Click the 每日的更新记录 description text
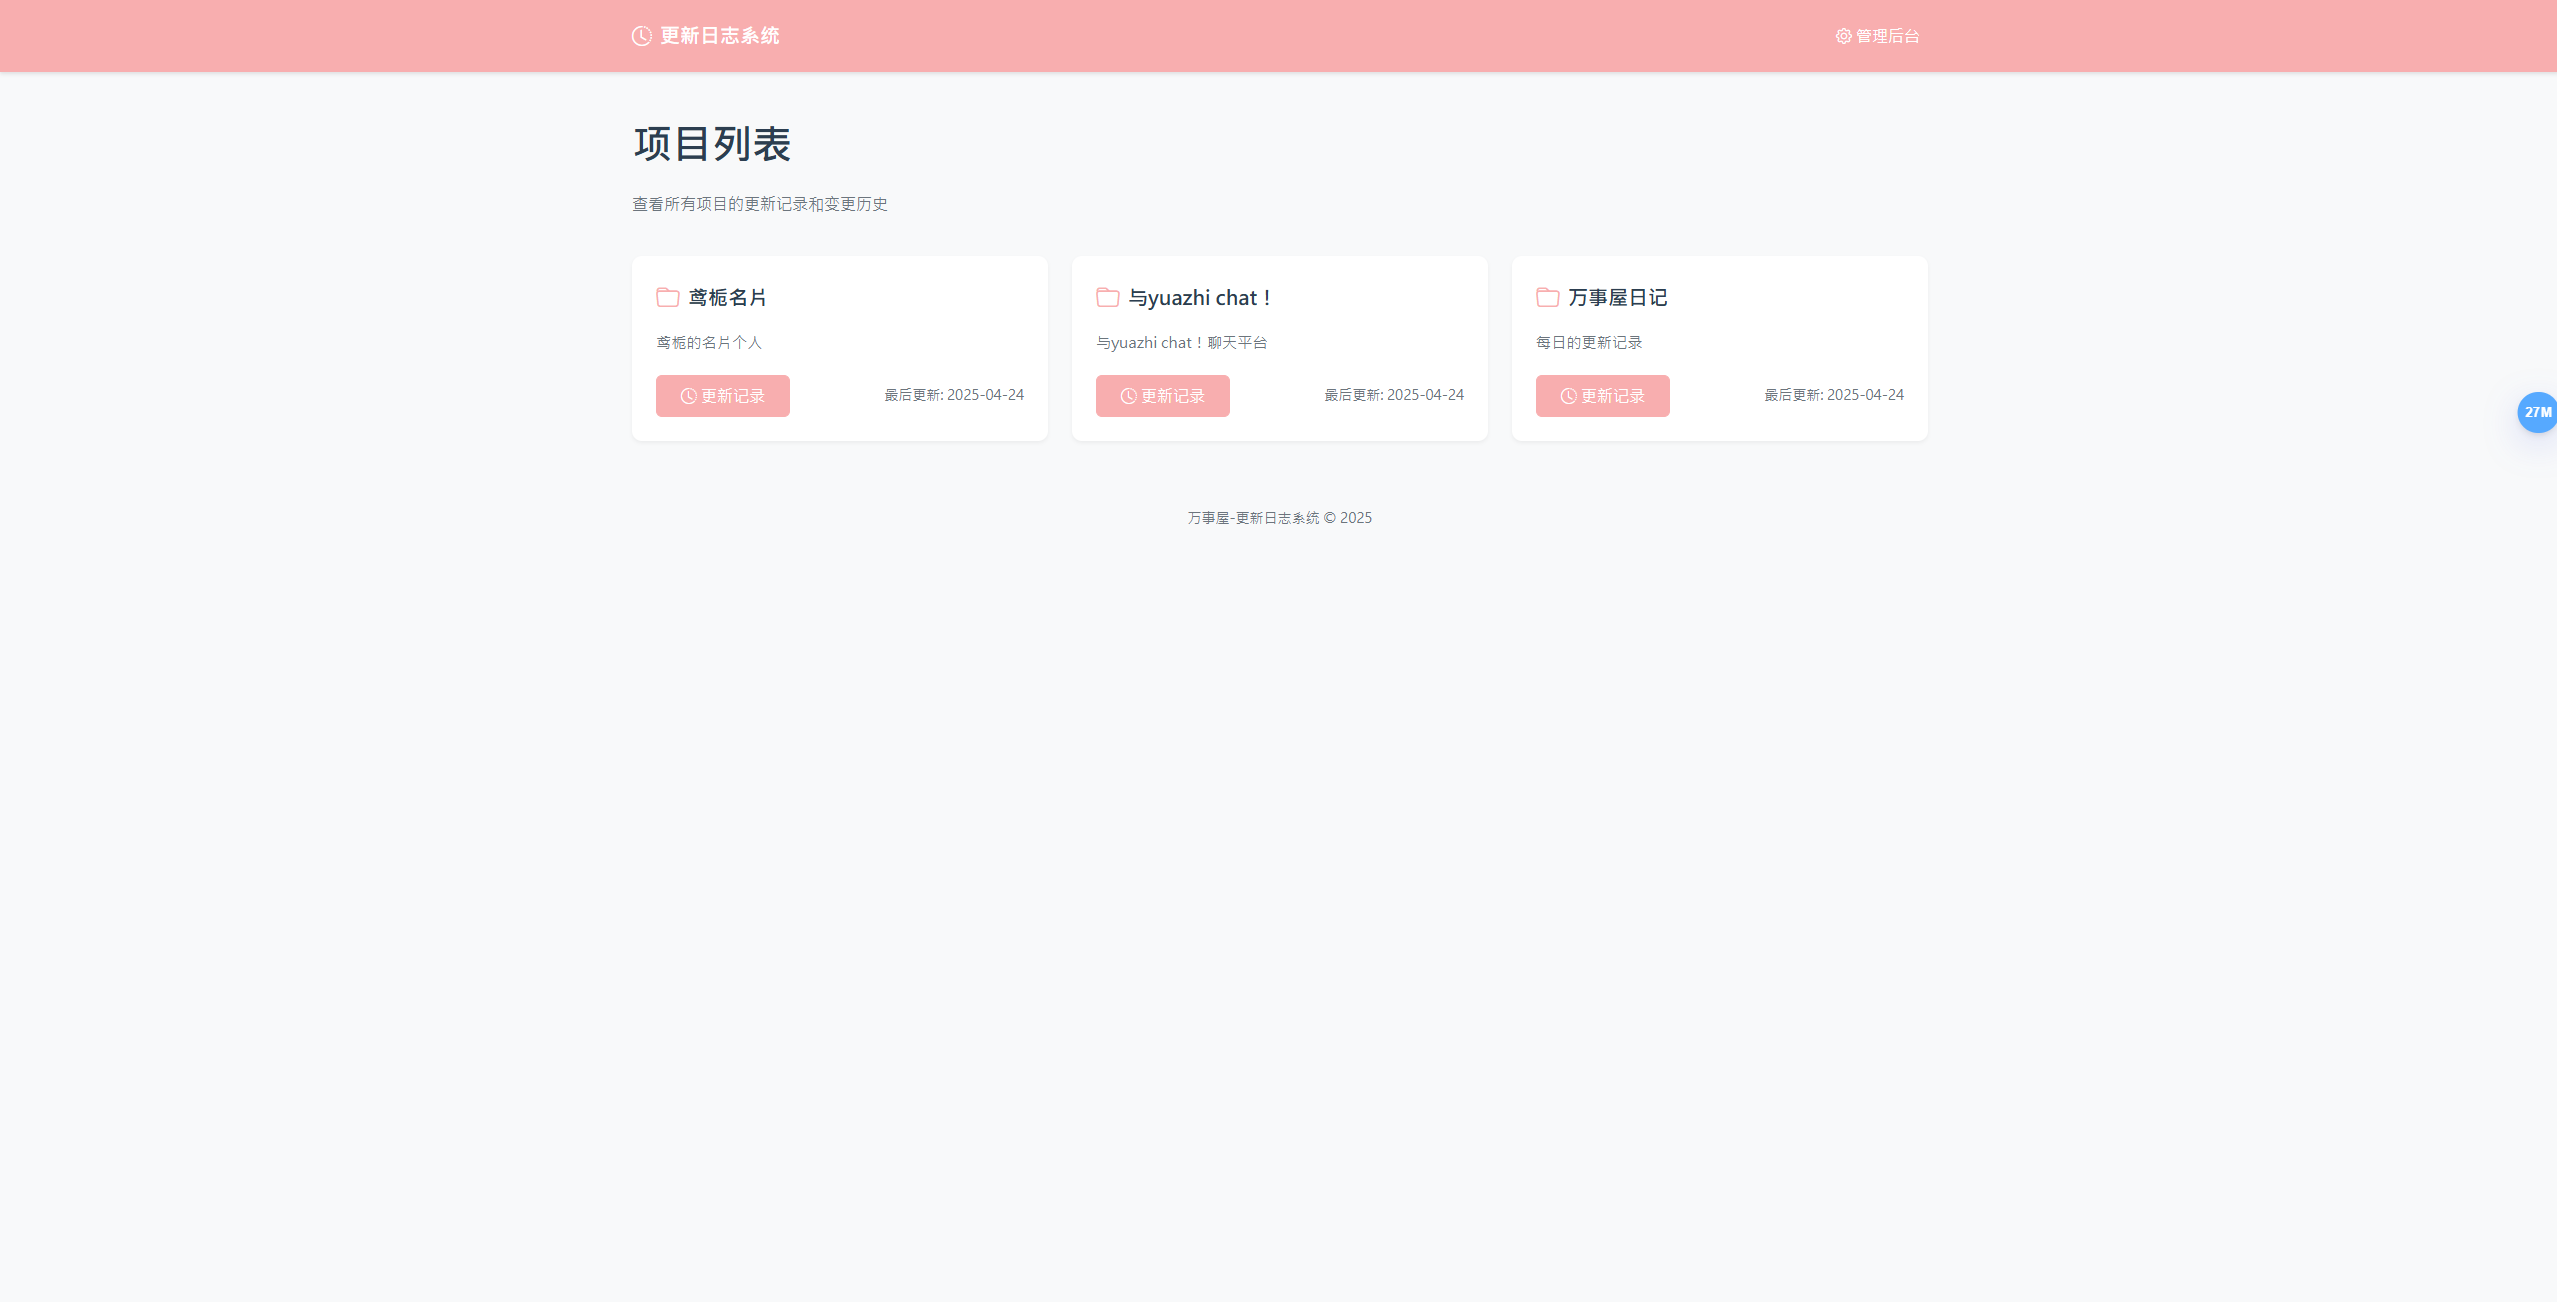This screenshot has width=2557, height=1302. pos(1589,342)
